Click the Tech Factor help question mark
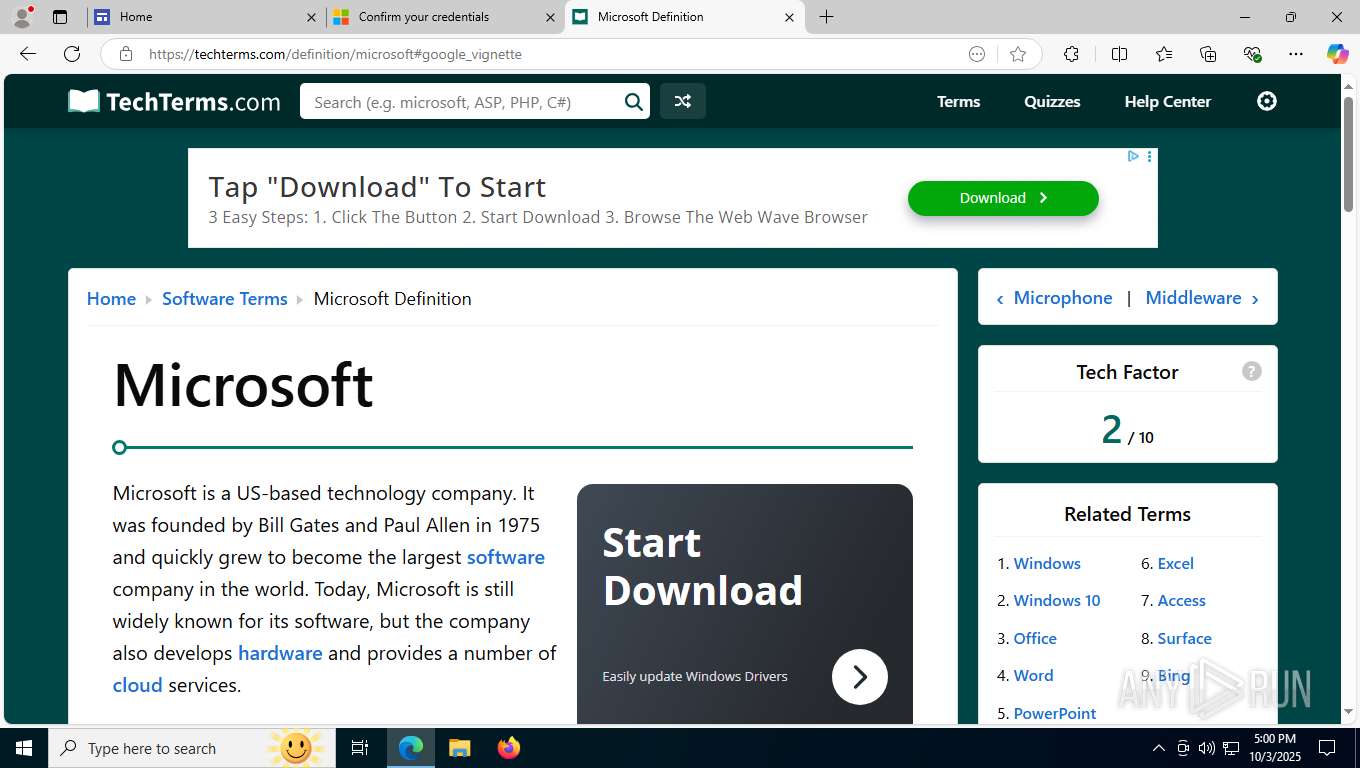The height and width of the screenshot is (768, 1360). coord(1251,371)
